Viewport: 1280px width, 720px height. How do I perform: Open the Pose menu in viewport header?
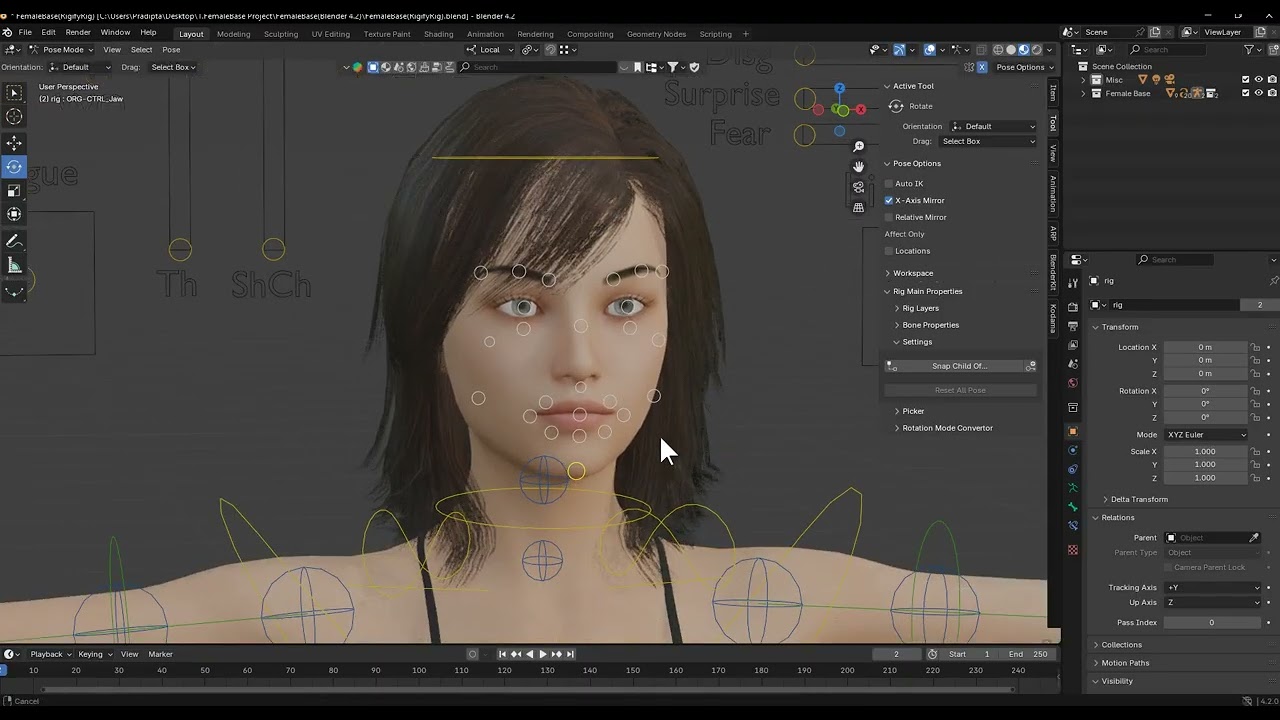pos(171,50)
